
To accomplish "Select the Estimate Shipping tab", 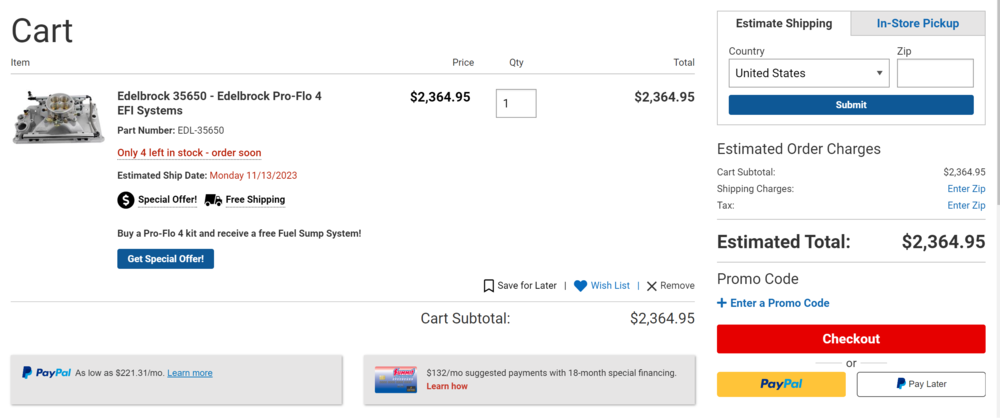I will [784, 24].
